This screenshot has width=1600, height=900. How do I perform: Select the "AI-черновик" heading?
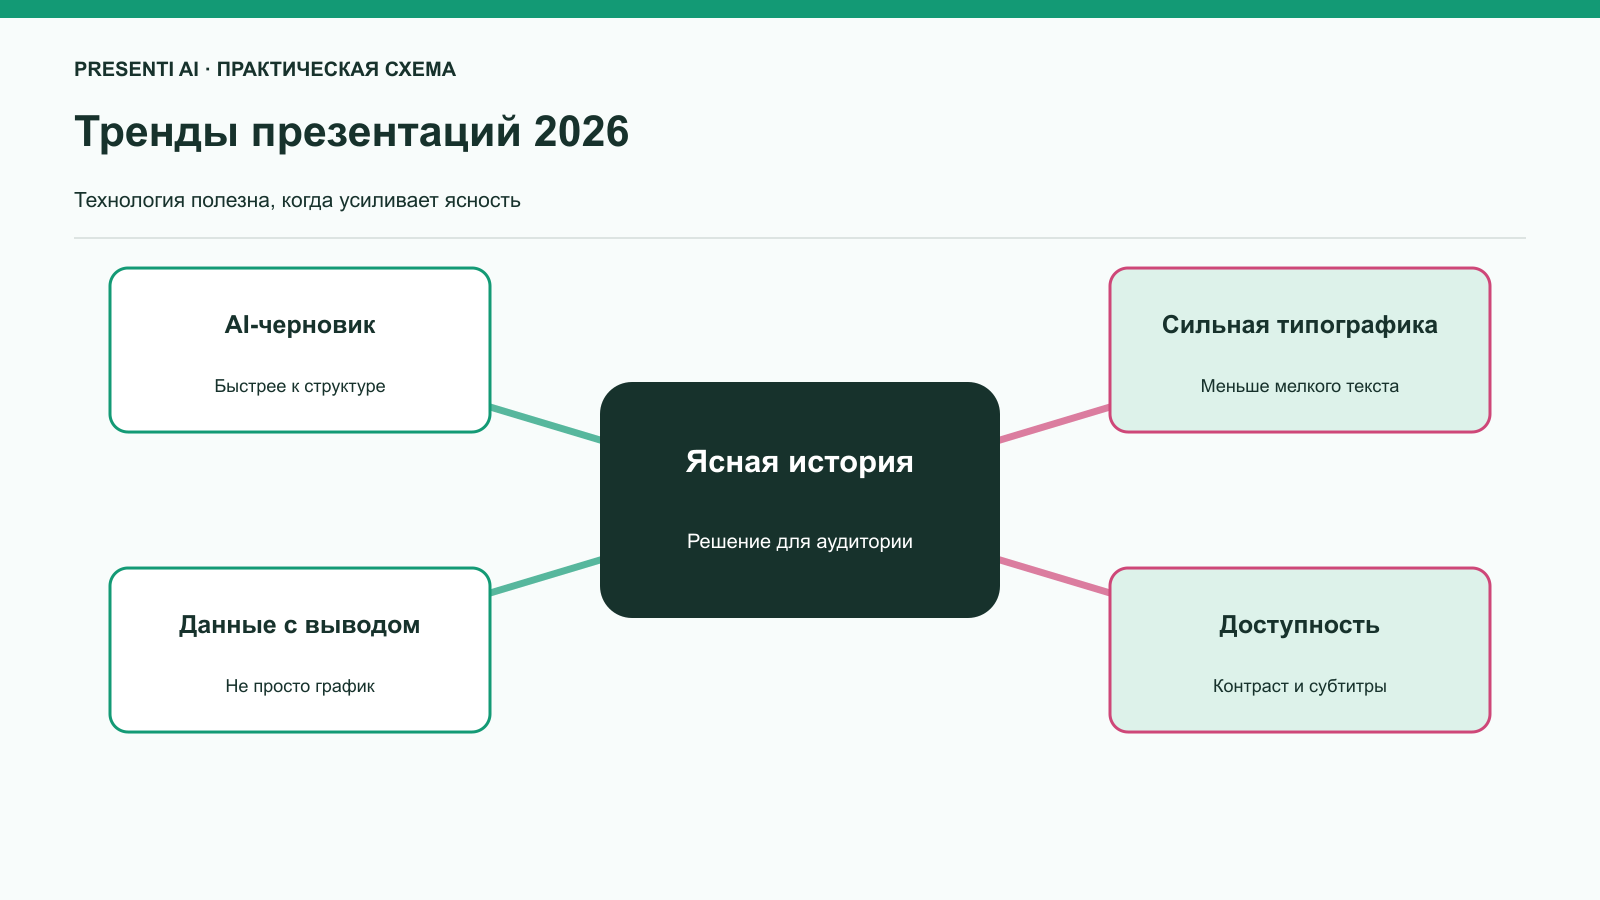pyautogui.click(x=300, y=325)
